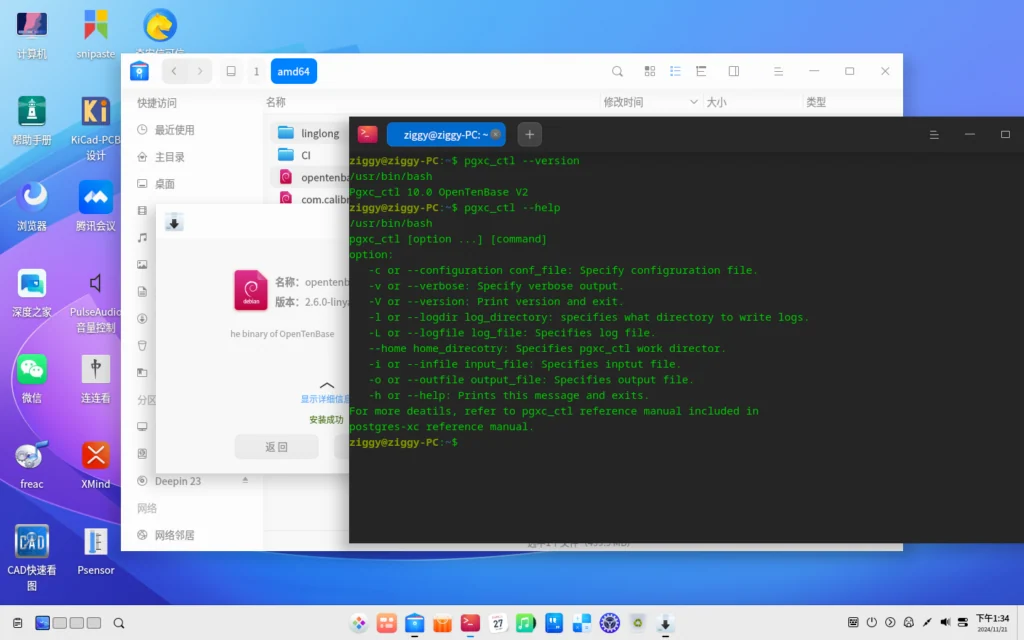Open the XMind desktop icon

tap(95, 464)
